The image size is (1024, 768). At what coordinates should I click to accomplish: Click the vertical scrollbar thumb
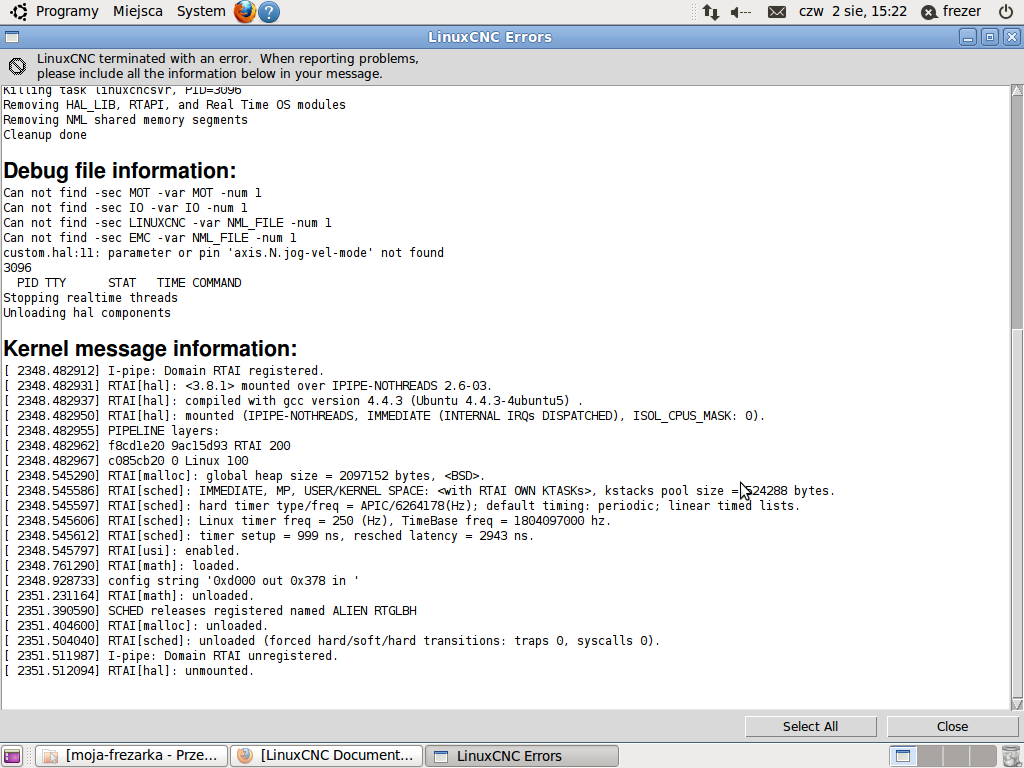[1017, 513]
